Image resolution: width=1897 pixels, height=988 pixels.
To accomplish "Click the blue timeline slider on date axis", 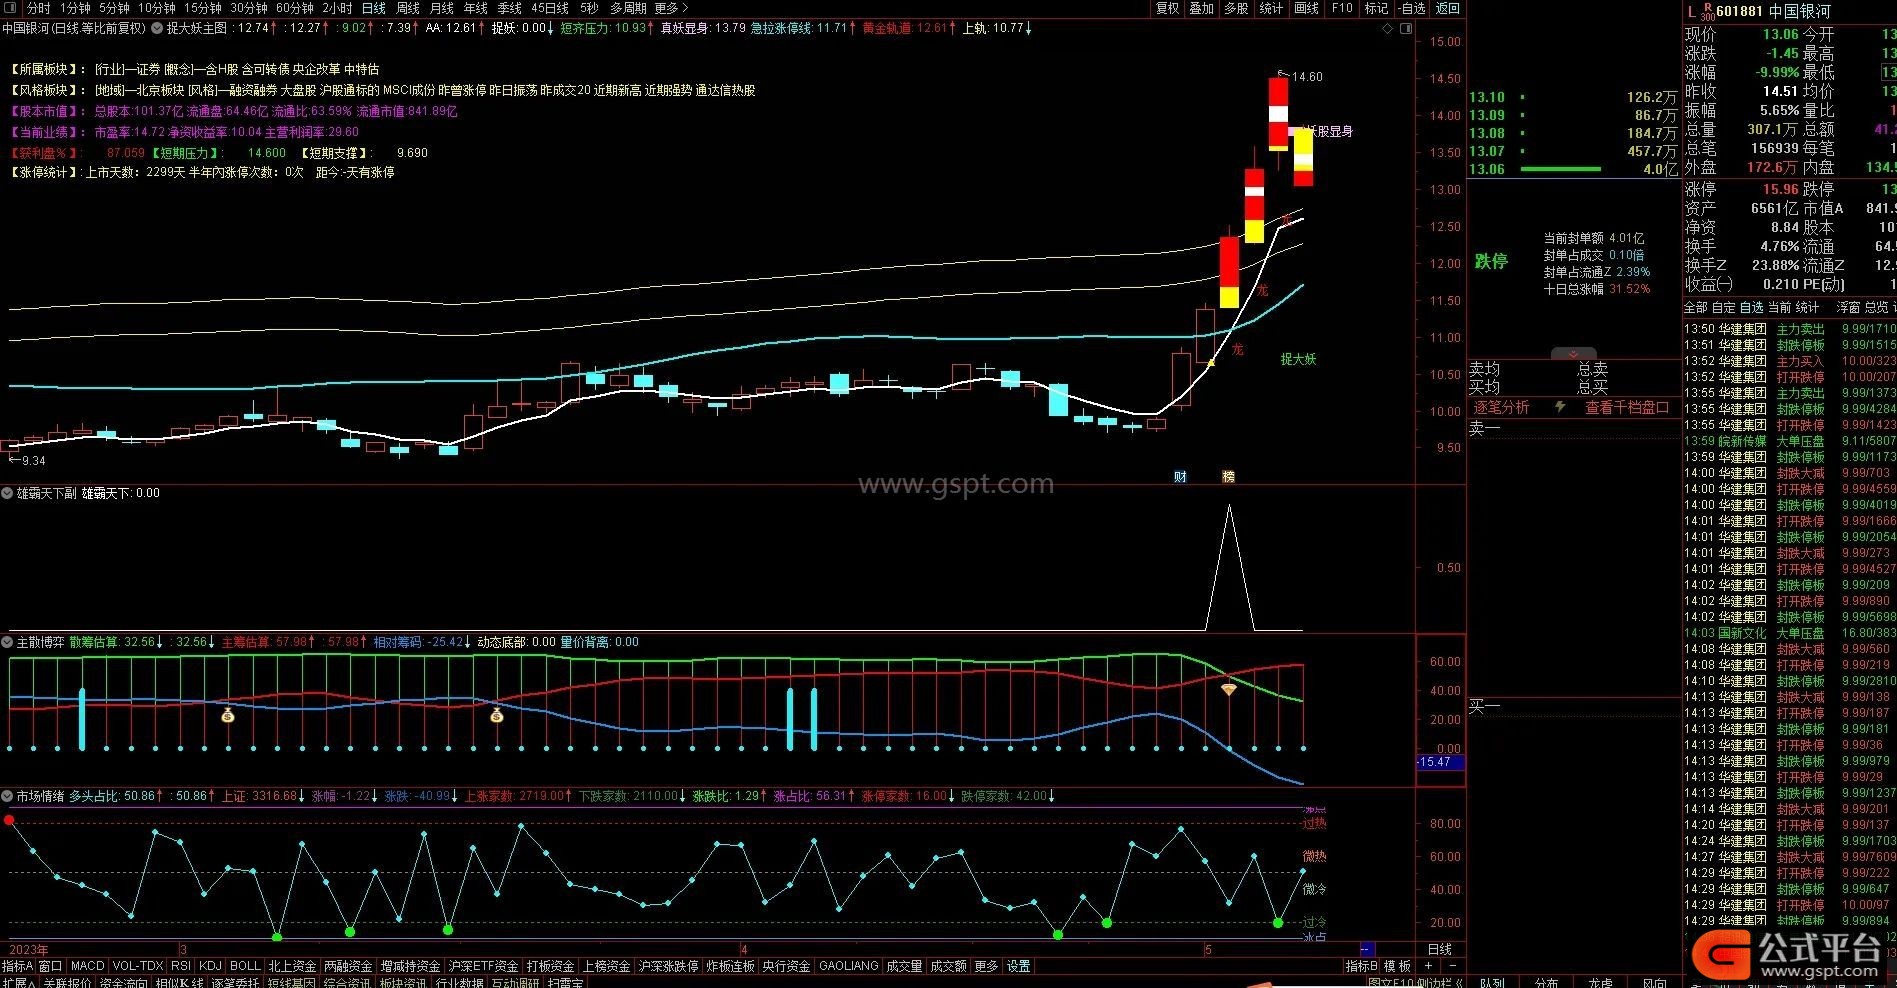I will [1367, 949].
